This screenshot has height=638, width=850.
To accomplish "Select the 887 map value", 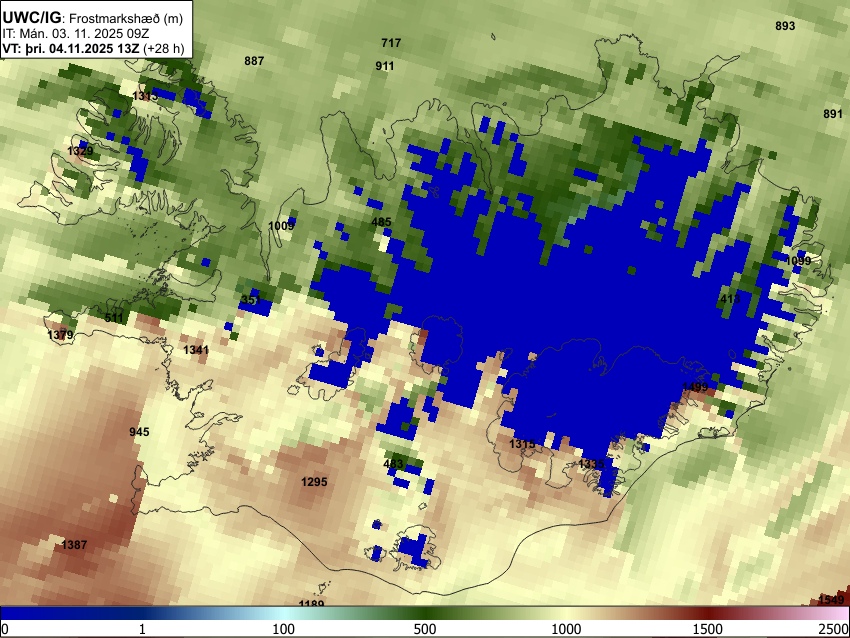I will point(254,61).
